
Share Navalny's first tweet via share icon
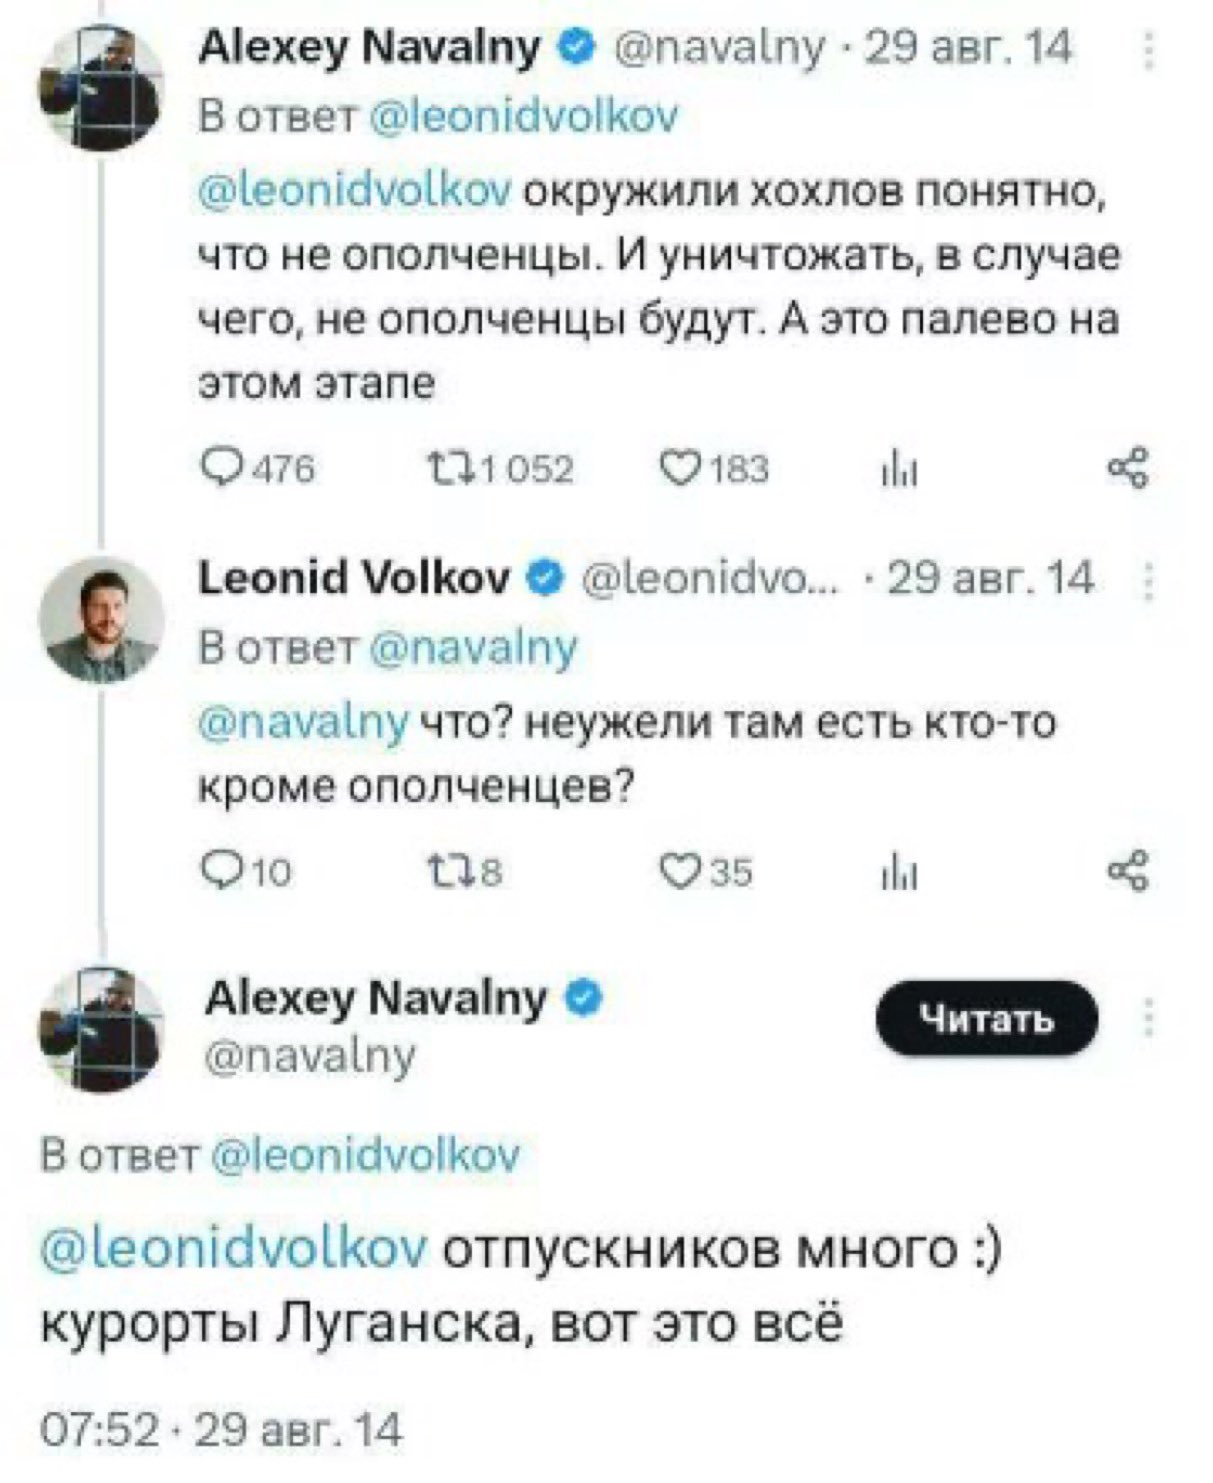click(x=1129, y=468)
